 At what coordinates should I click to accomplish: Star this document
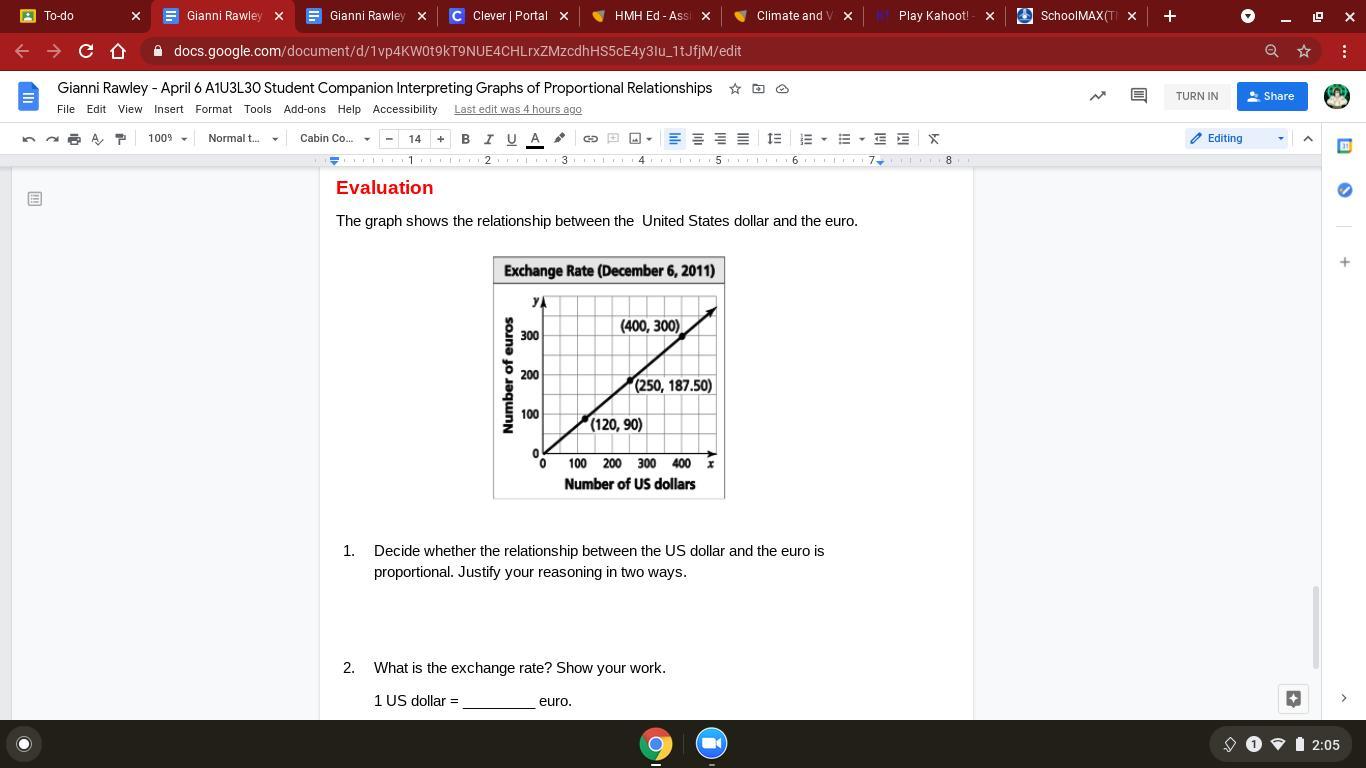click(x=735, y=89)
